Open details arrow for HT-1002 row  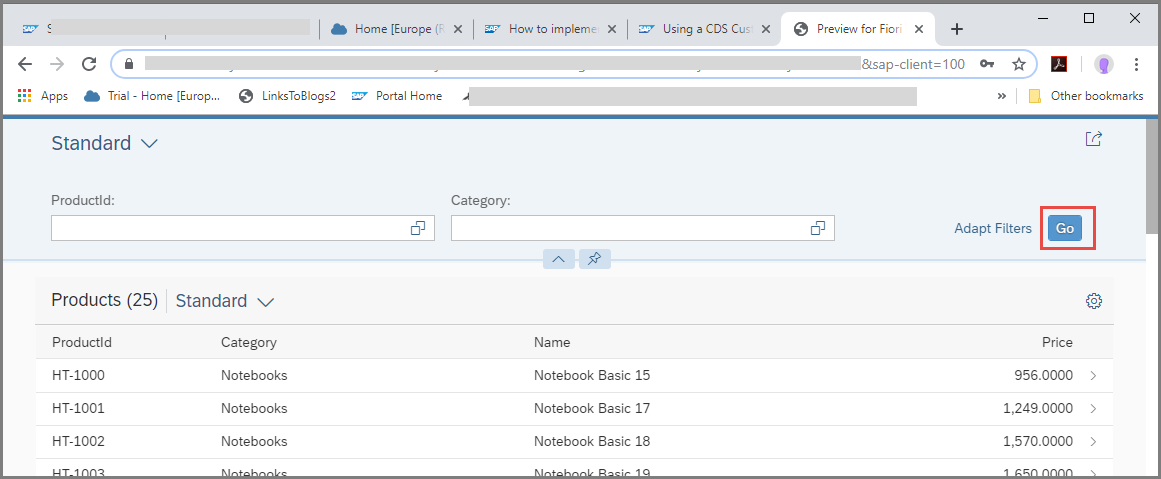pos(1094,441)
